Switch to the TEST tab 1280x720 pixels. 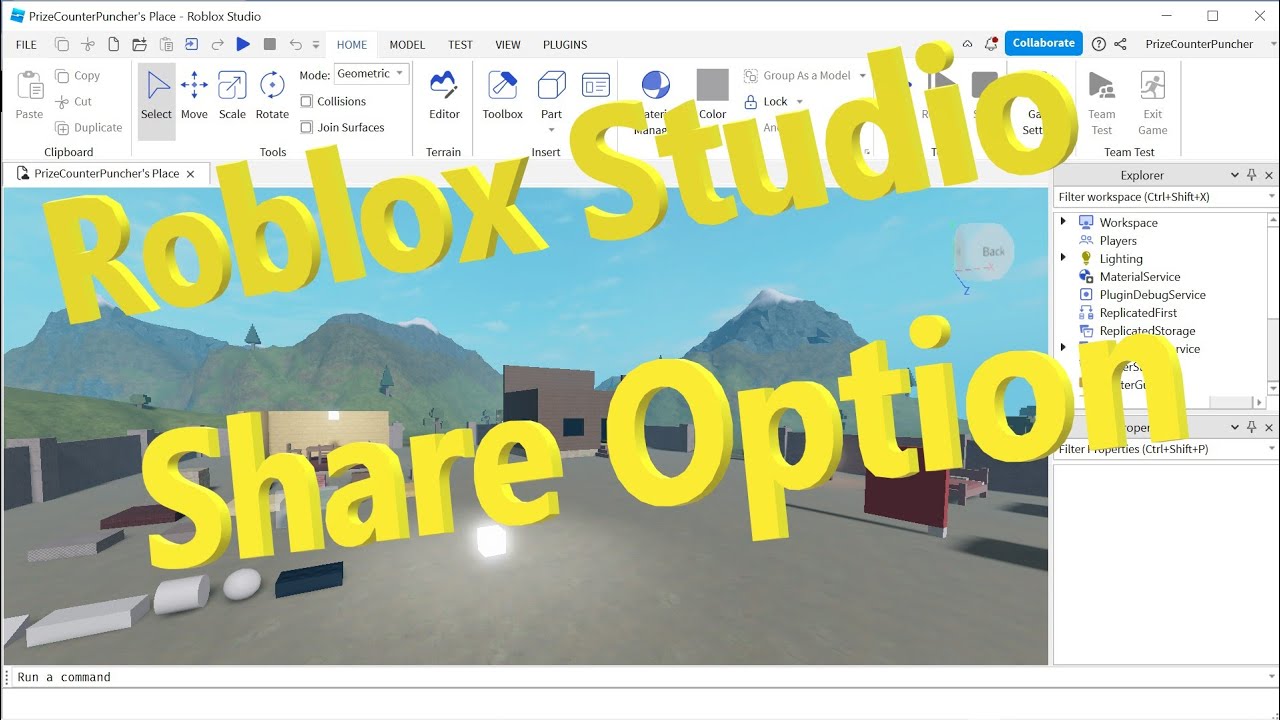click(460, 44)
